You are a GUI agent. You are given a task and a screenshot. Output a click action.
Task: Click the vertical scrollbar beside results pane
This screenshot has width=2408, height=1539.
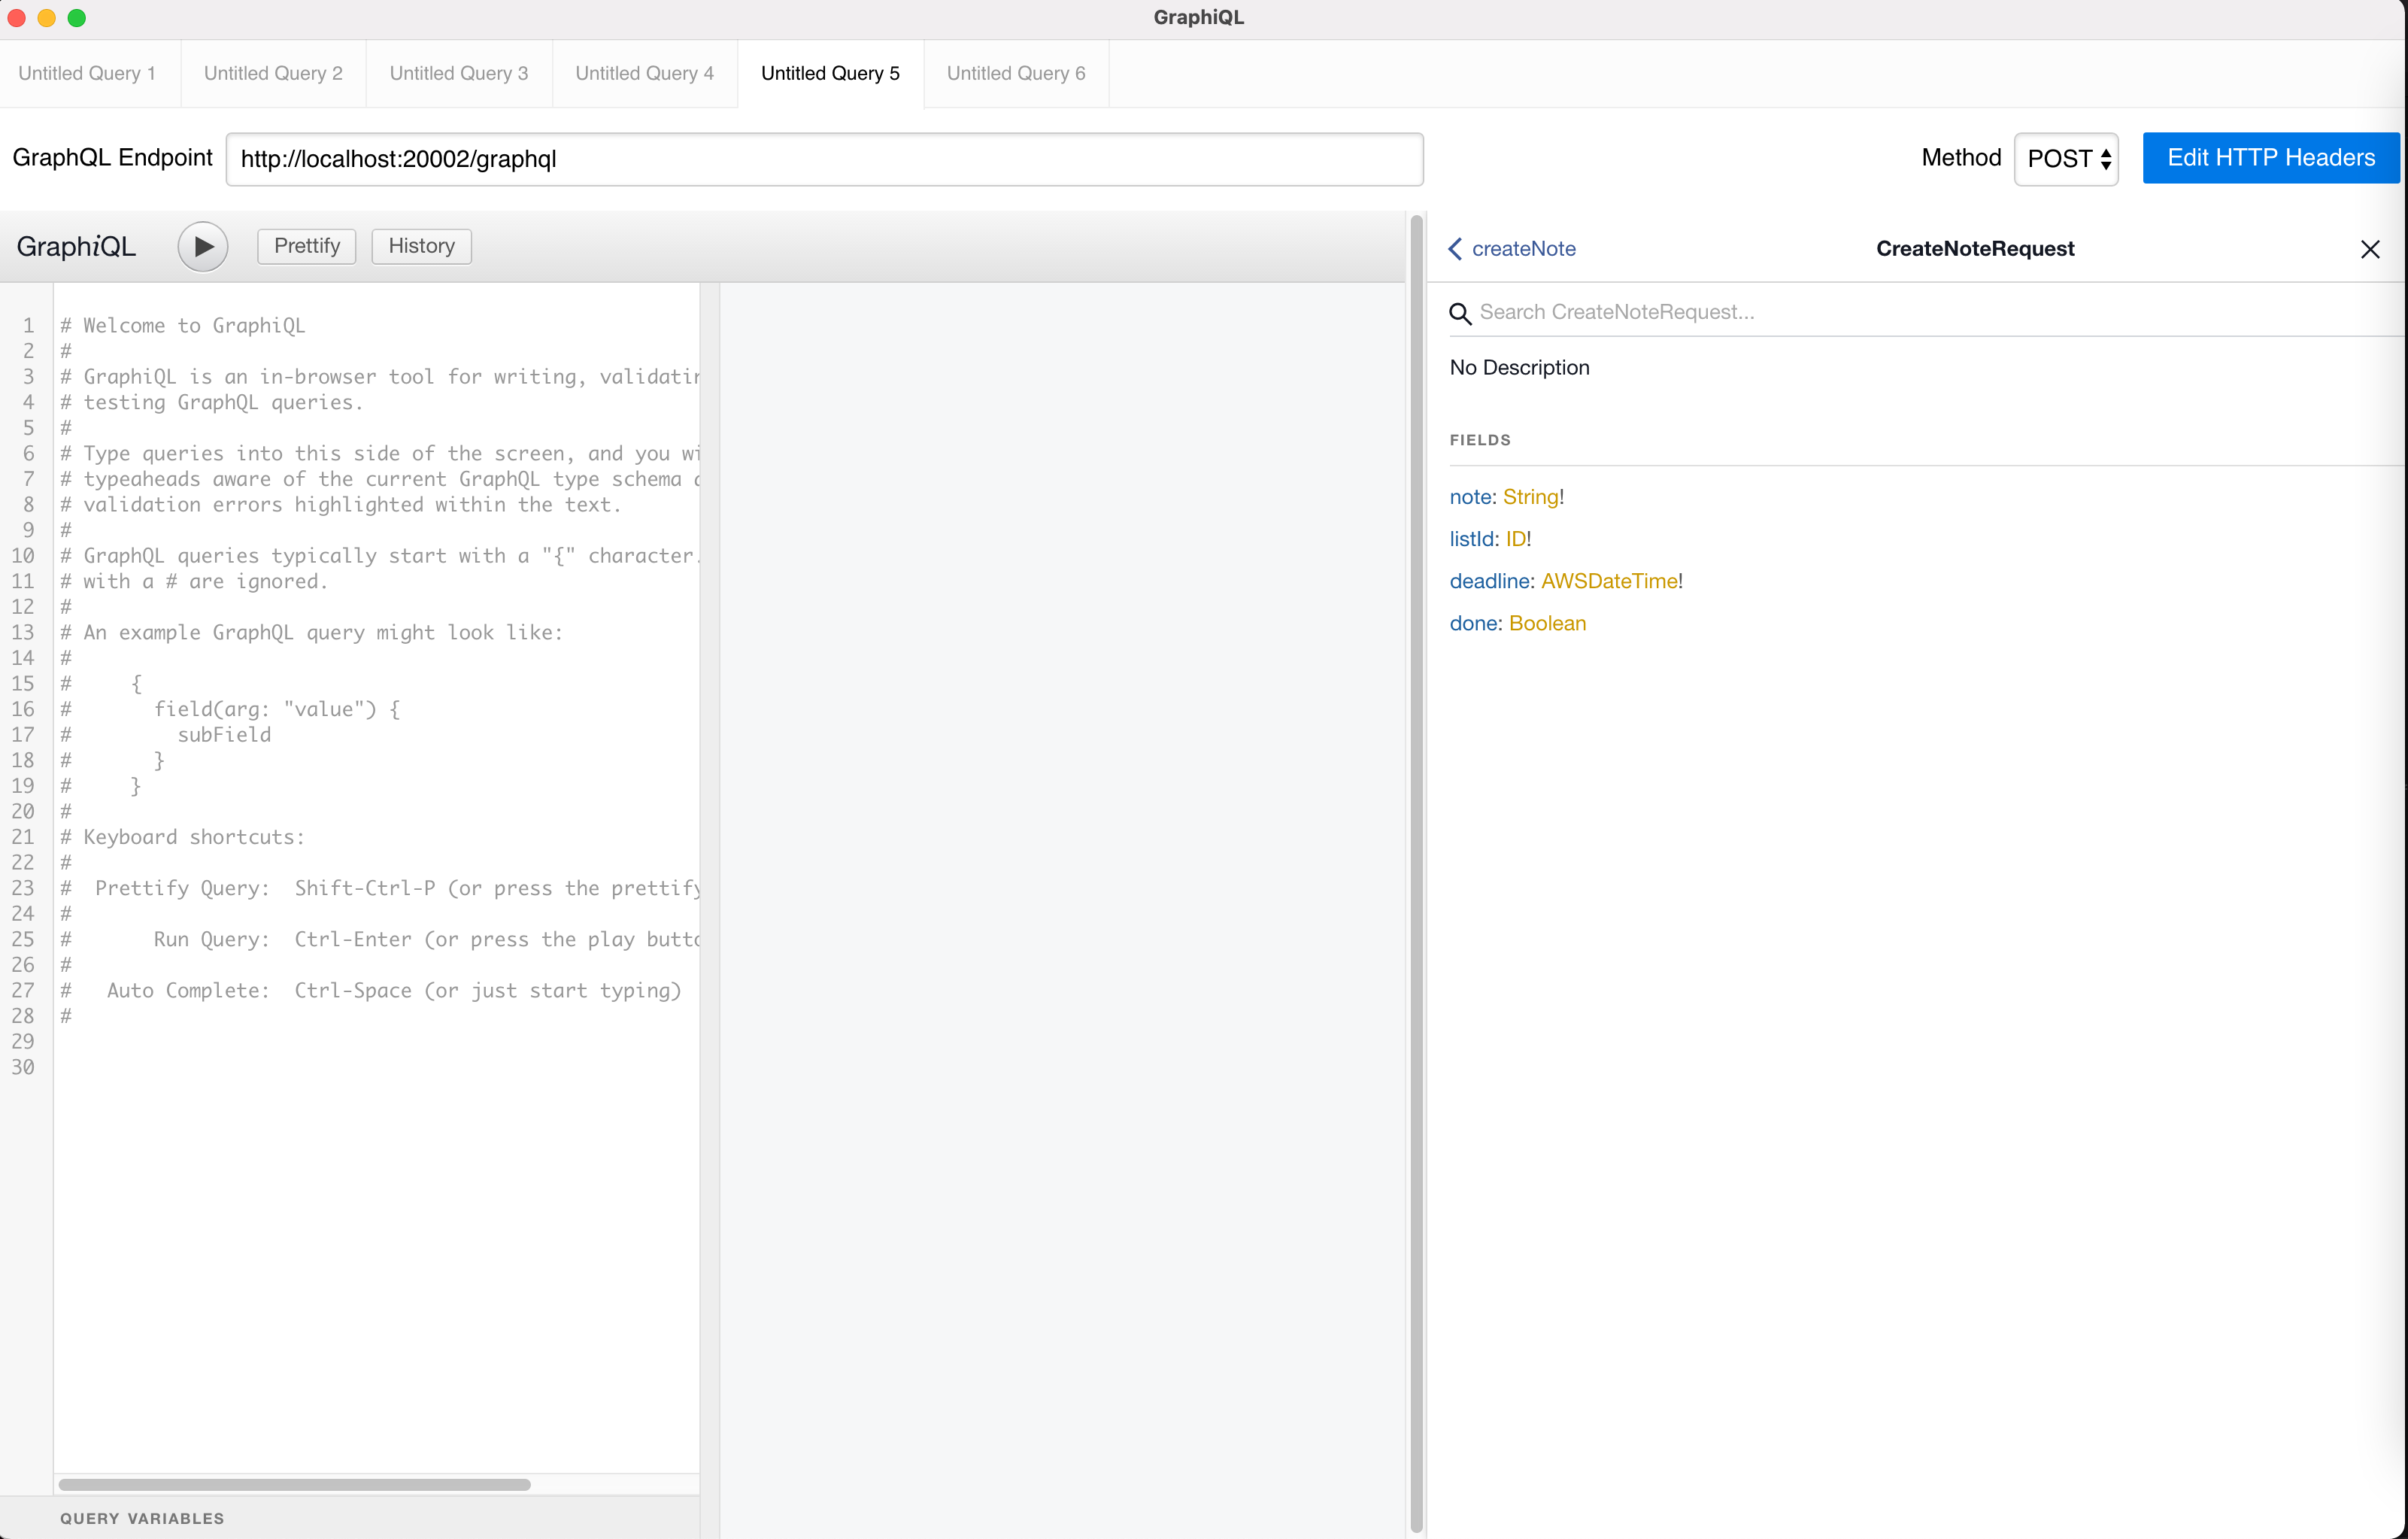[x=1416, y=875]
